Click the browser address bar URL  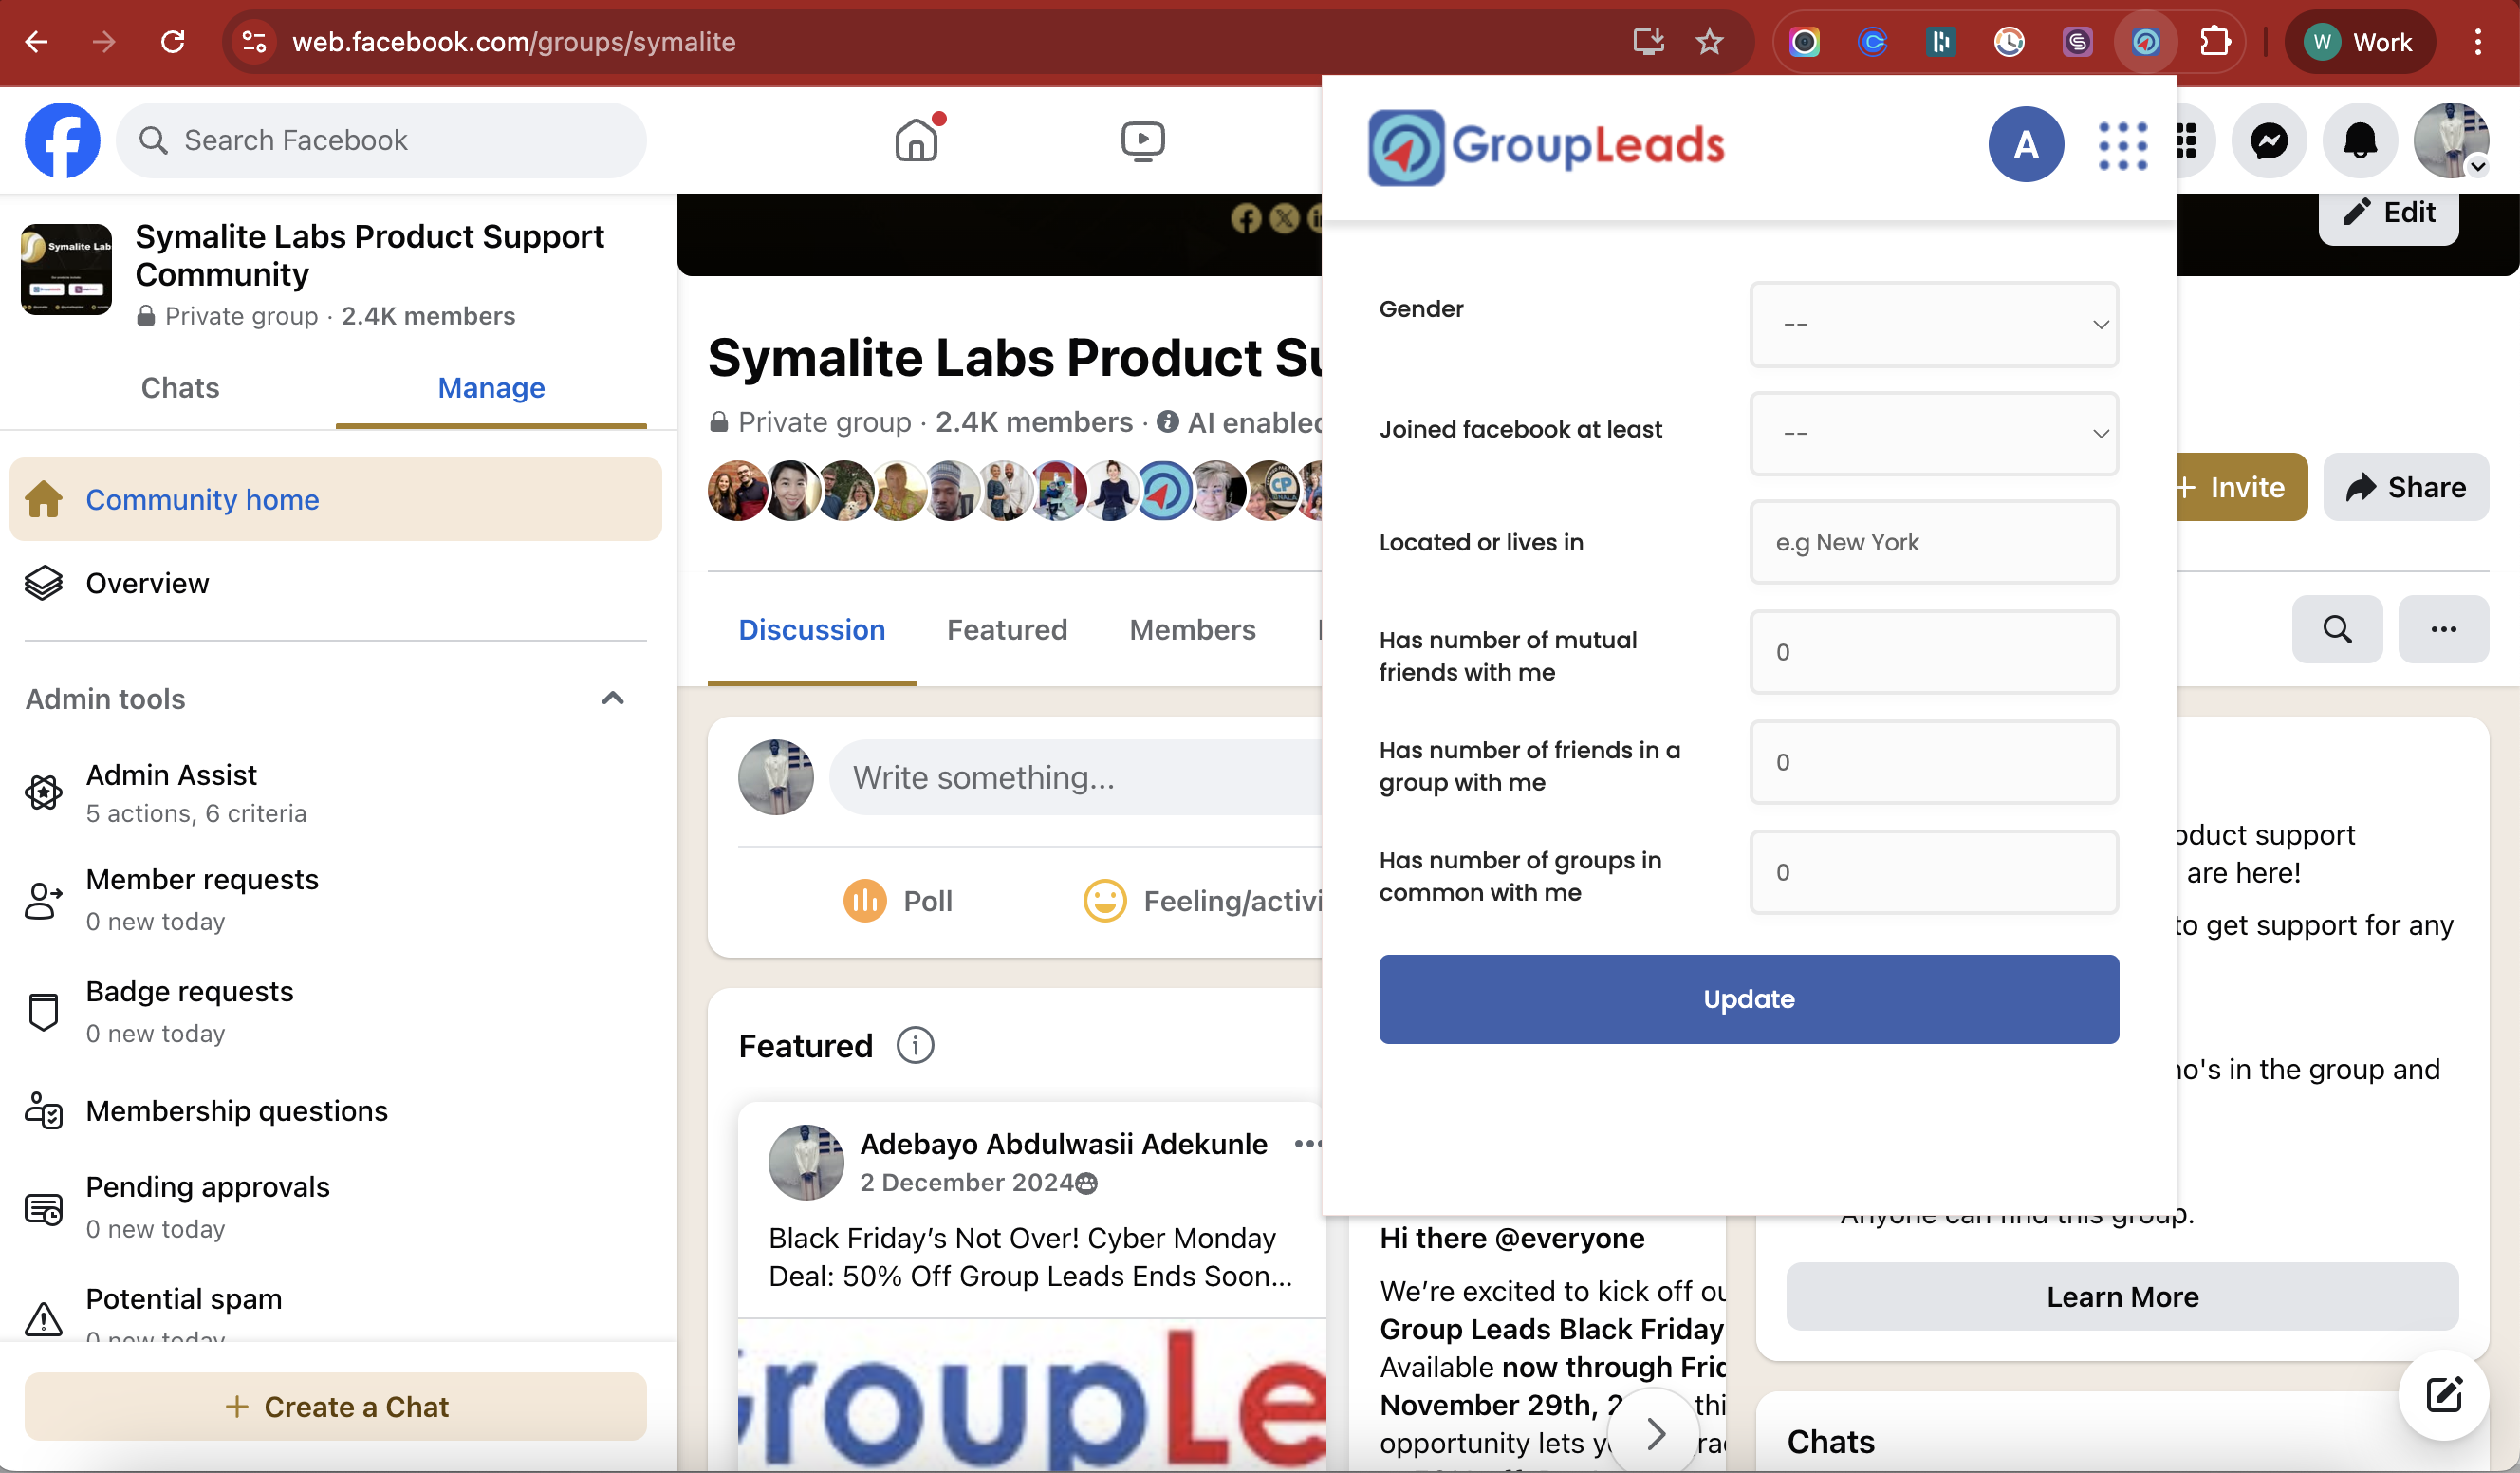point(514,42)
